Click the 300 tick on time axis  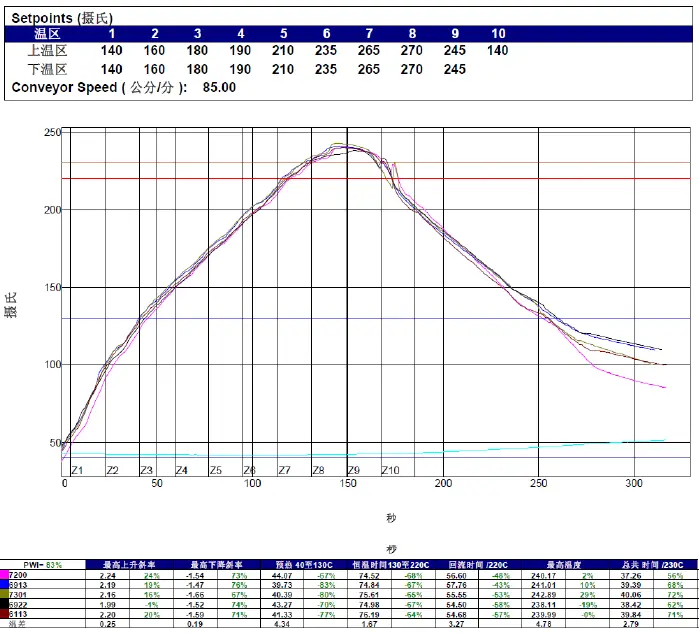coord(634,483)
